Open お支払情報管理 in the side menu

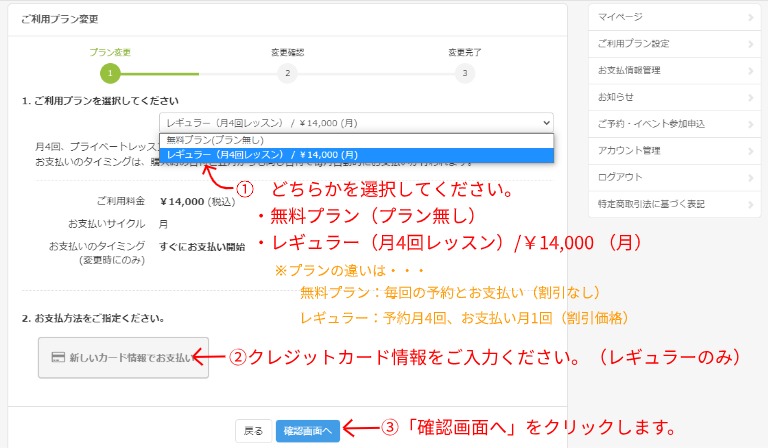pos(628,71)
